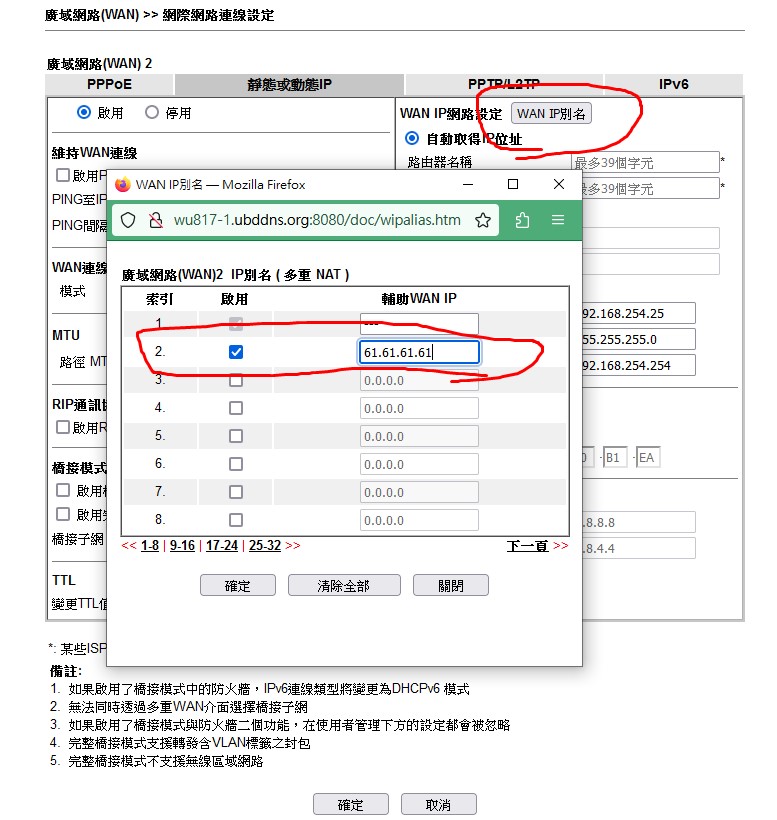
Task: Switch to the PPPoE tab
Action: point(110,85)
